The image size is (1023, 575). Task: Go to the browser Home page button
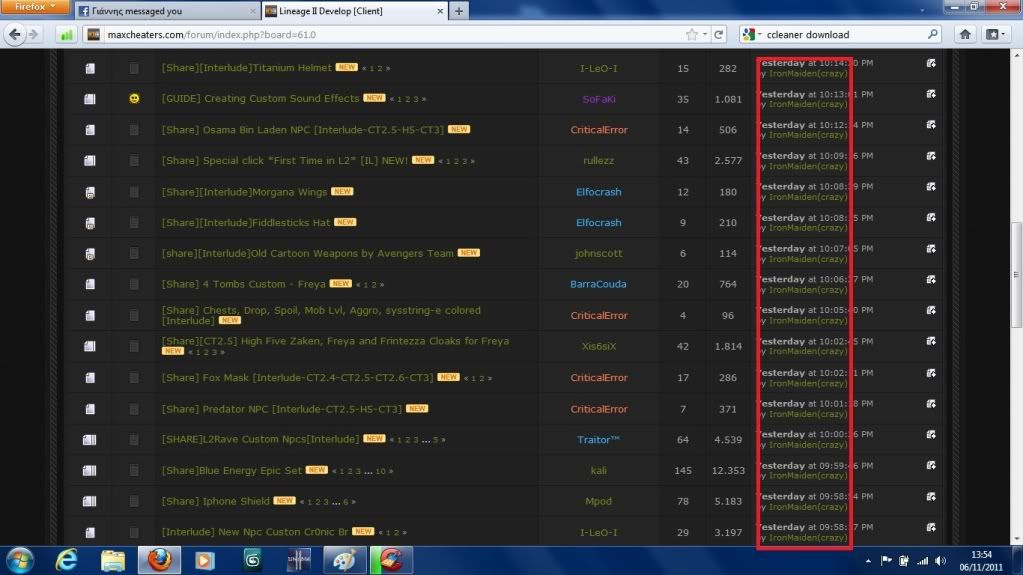pyautogui.click(x=966, y=34)
